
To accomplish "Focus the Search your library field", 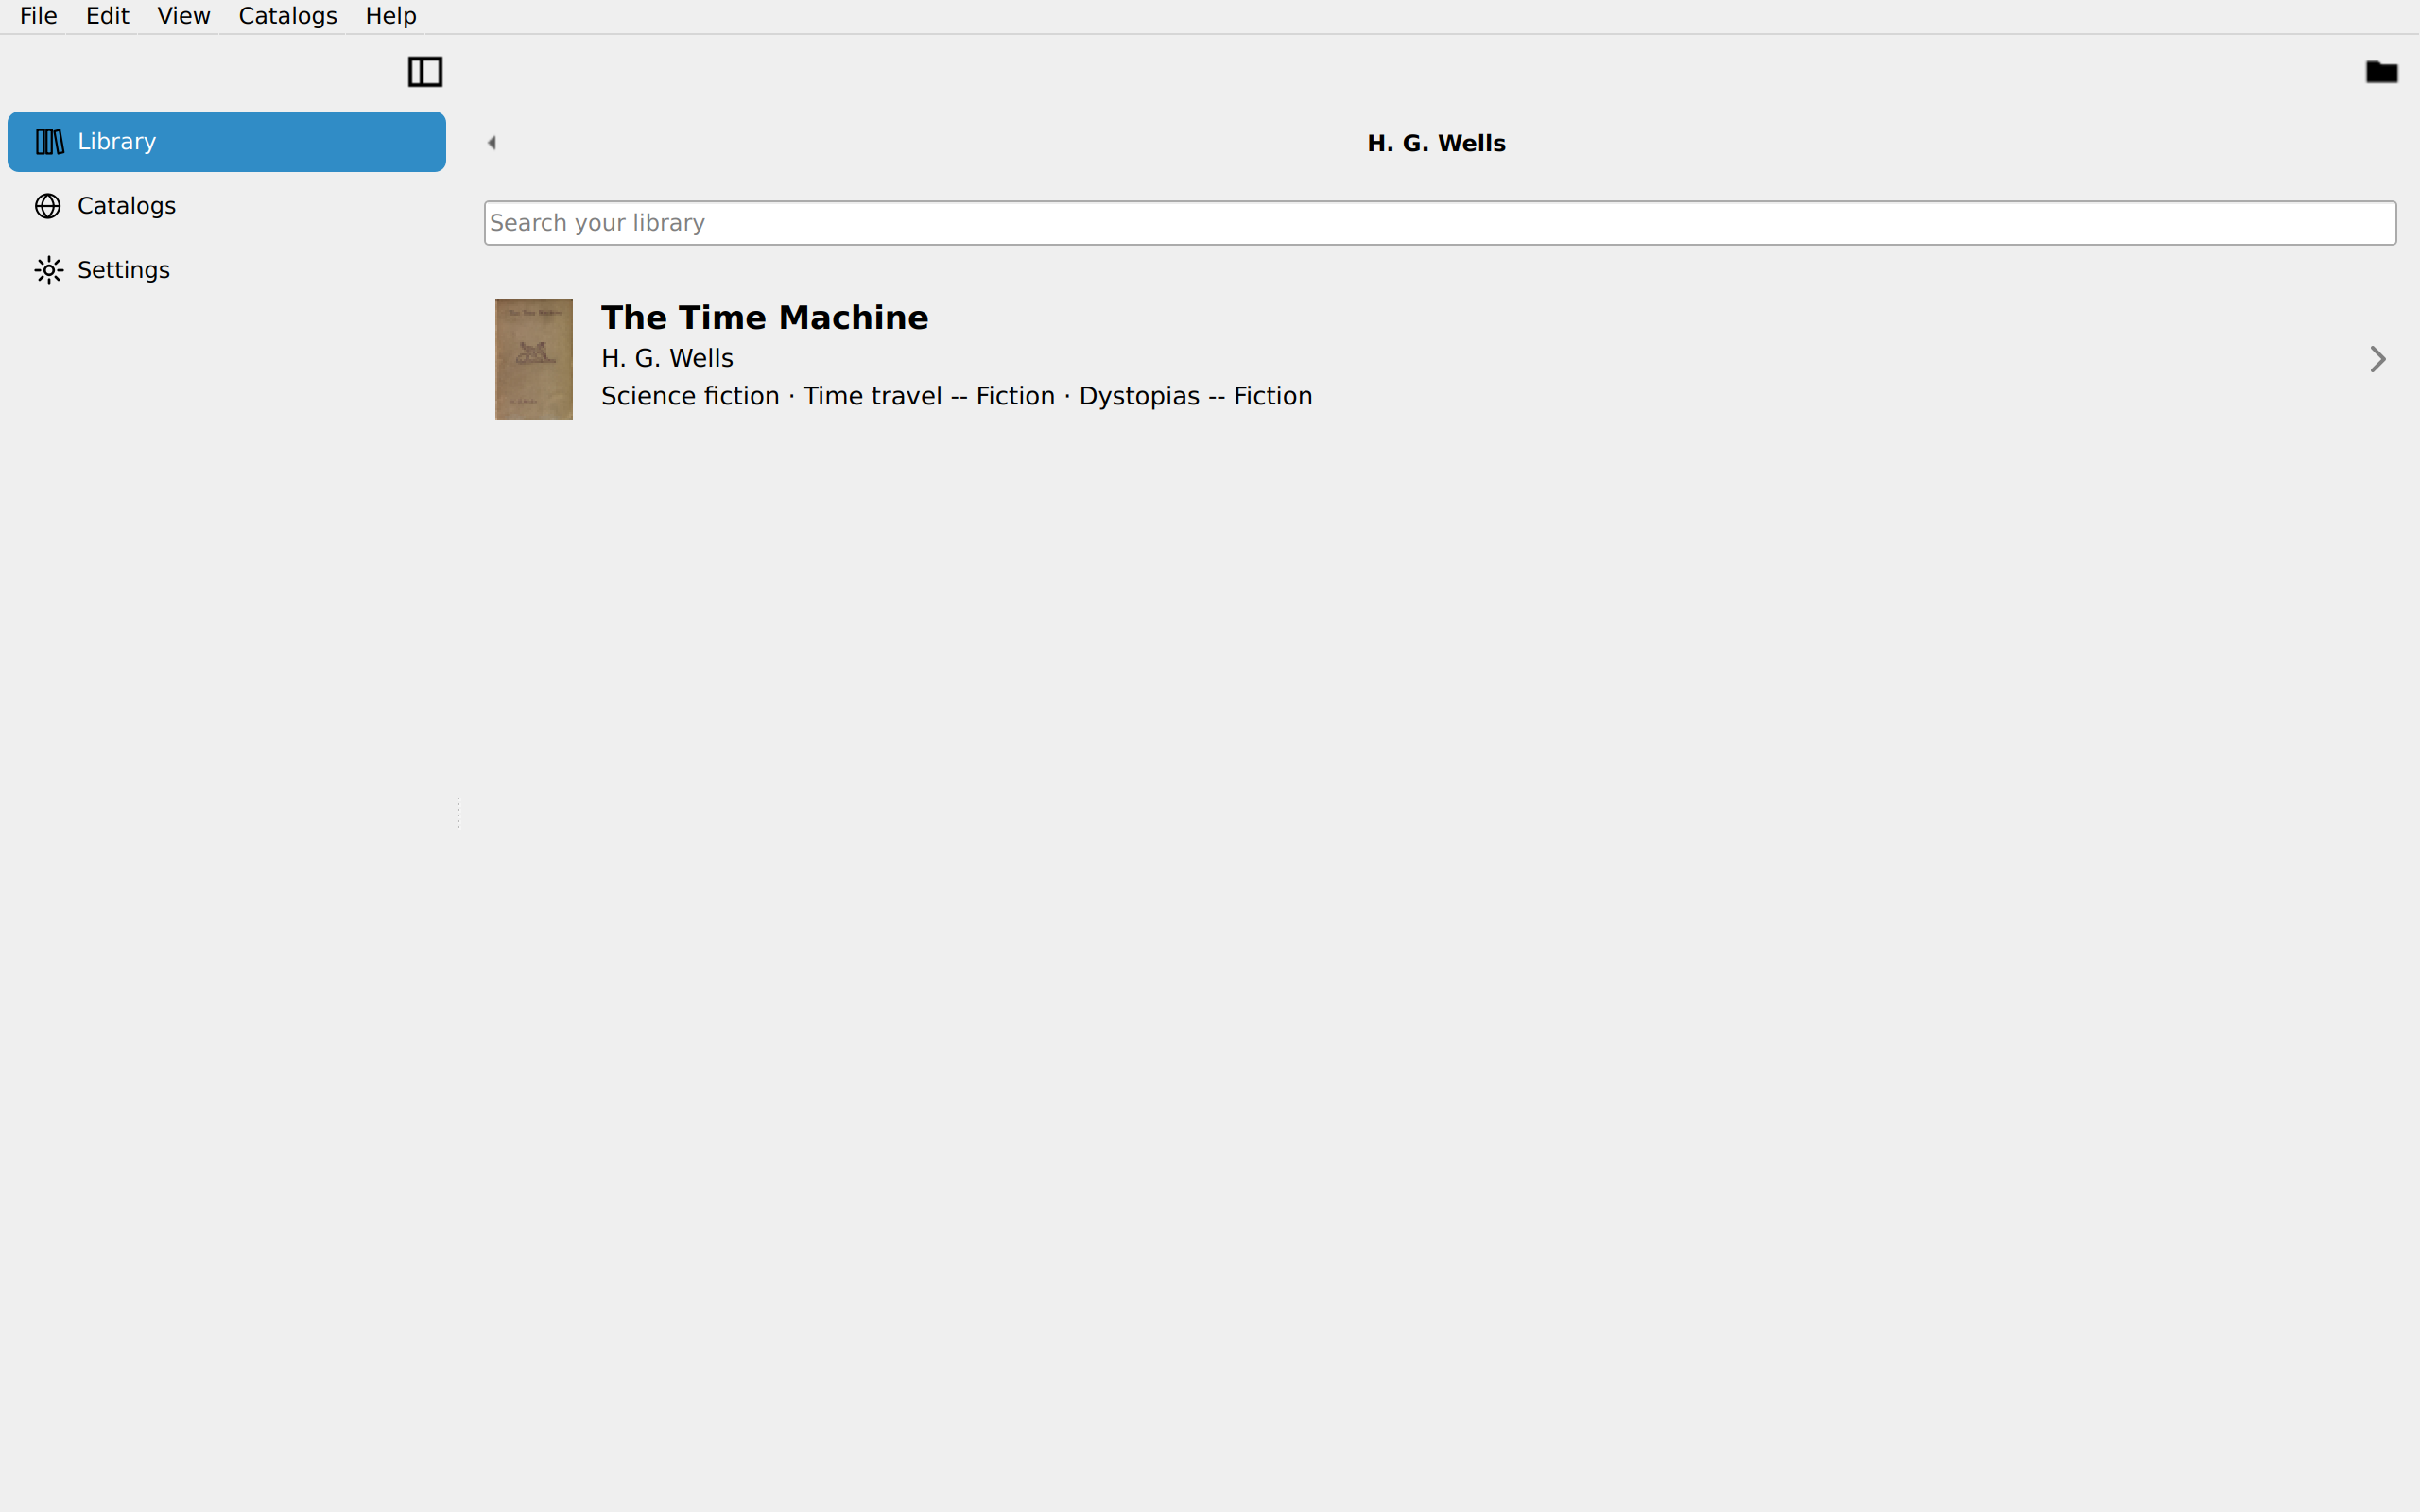I will click(x=1440, y=223).
